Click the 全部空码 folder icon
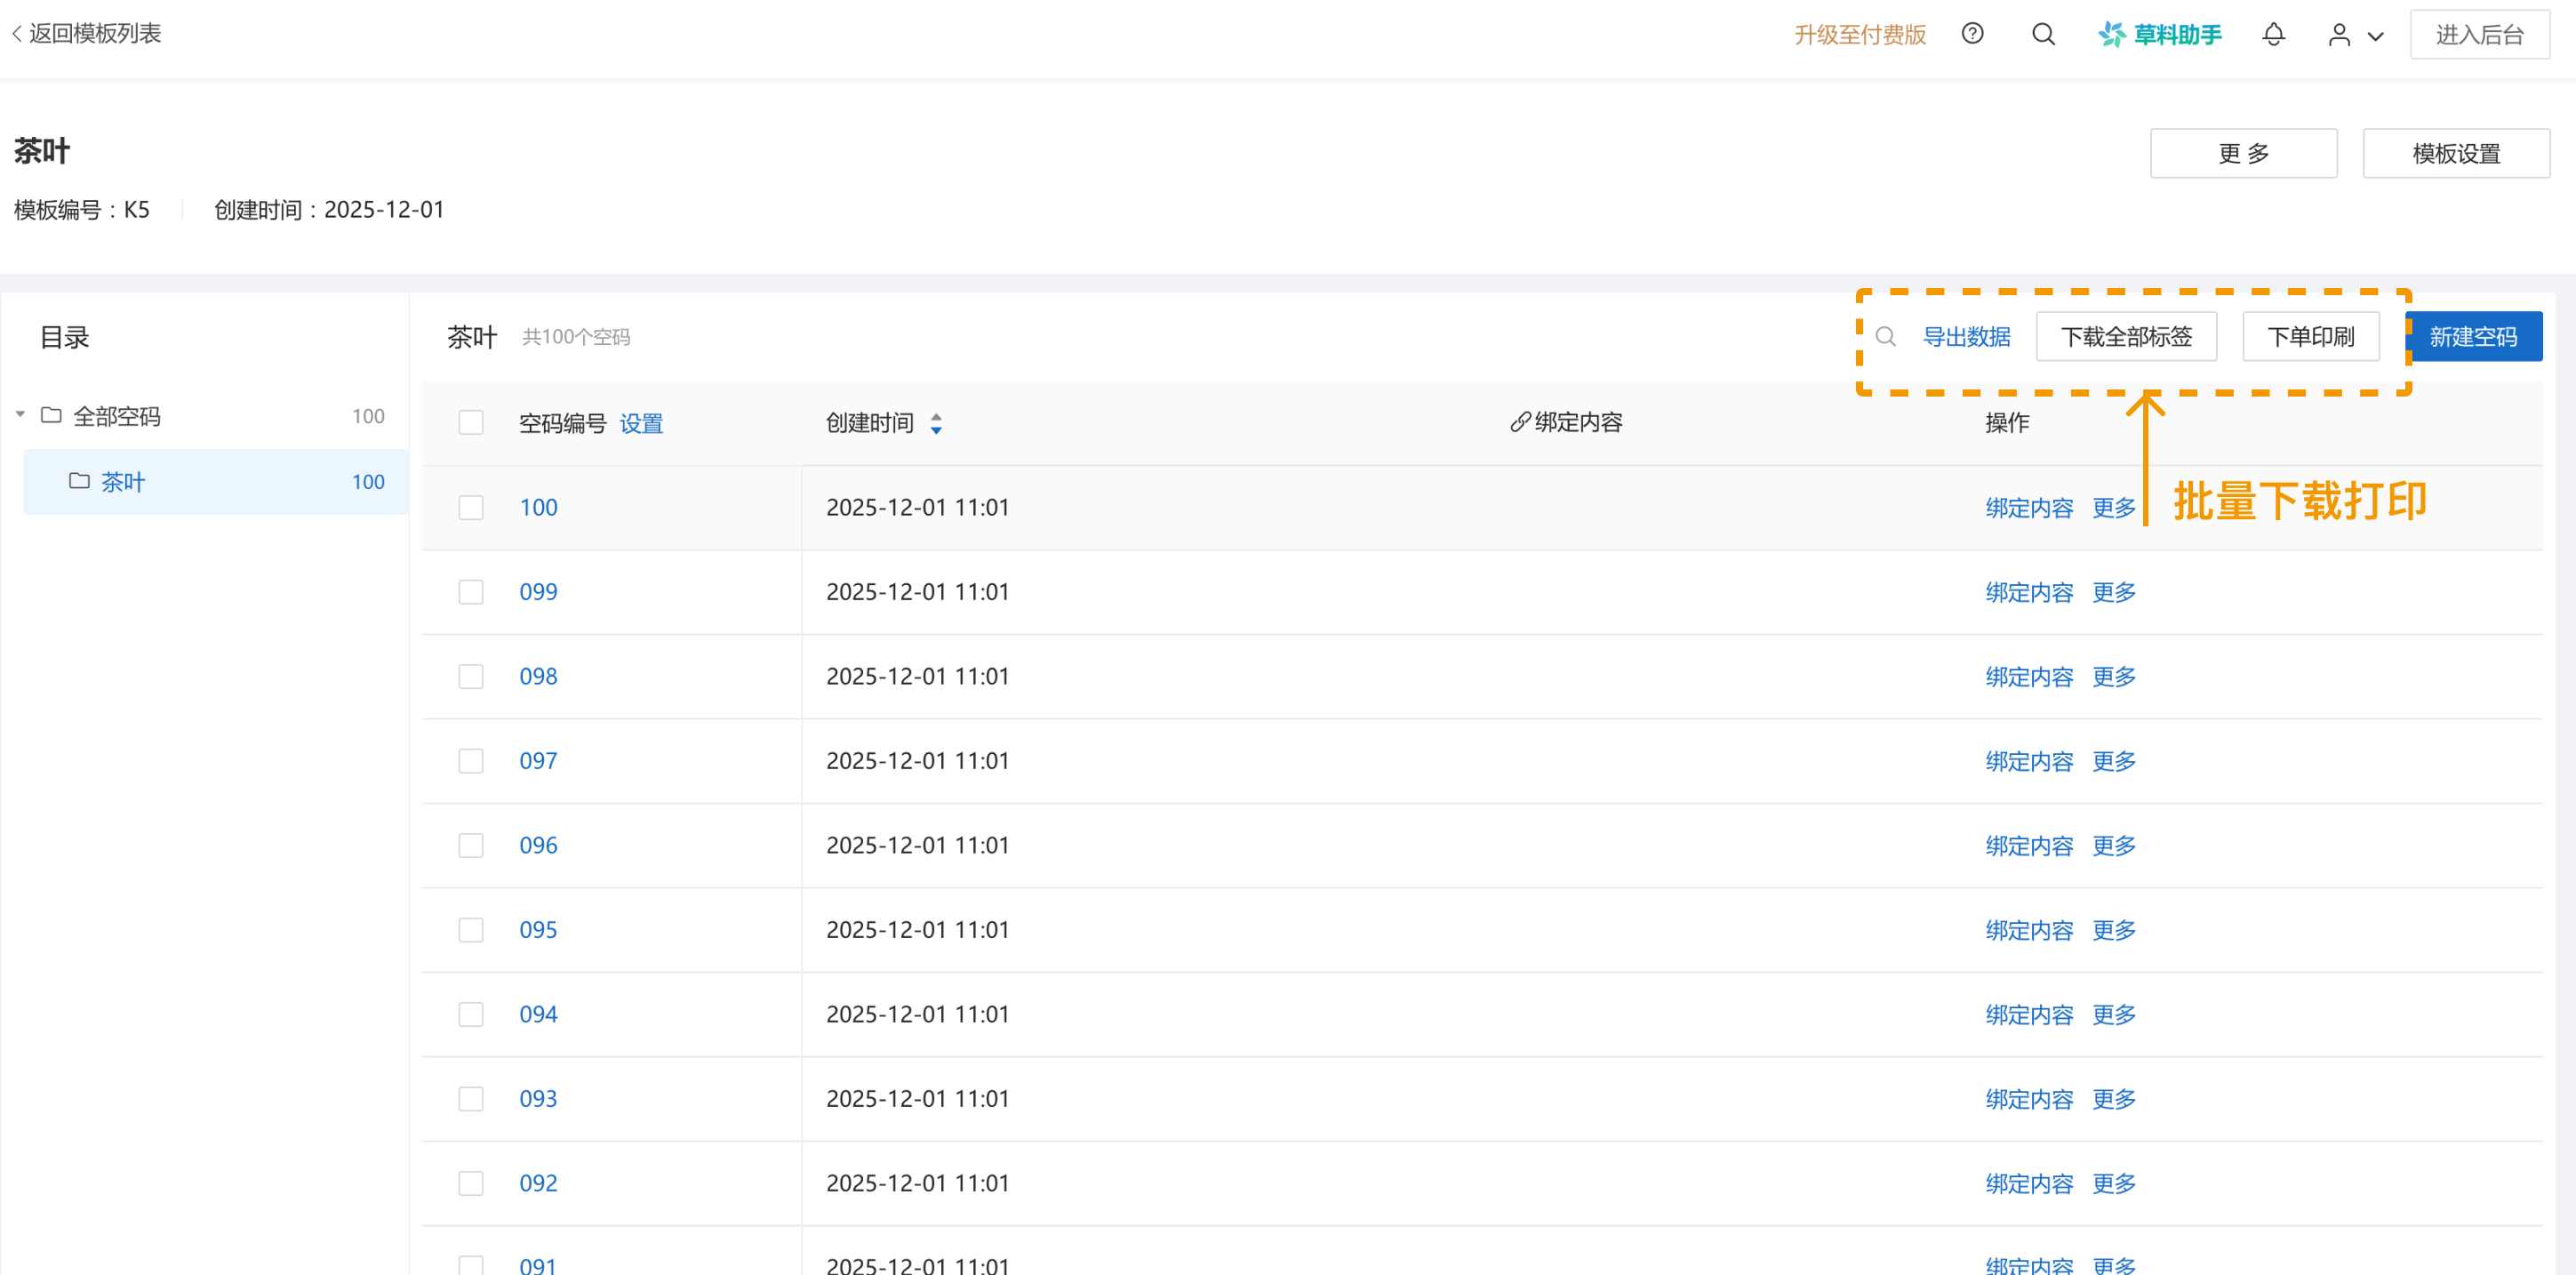 [x=51, y=415]
